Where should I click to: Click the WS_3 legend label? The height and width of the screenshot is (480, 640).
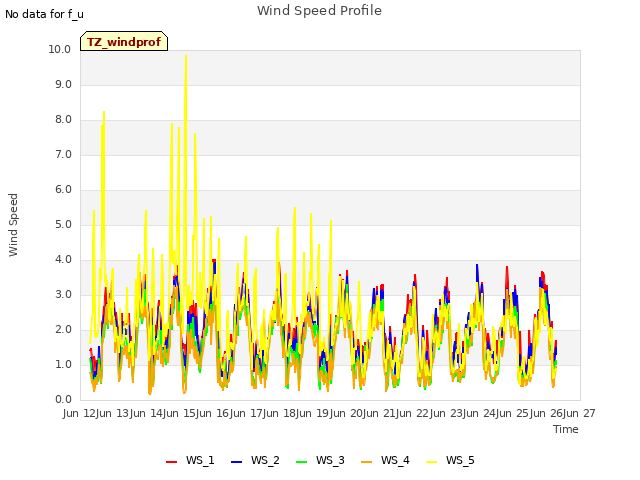click(330, 460)
